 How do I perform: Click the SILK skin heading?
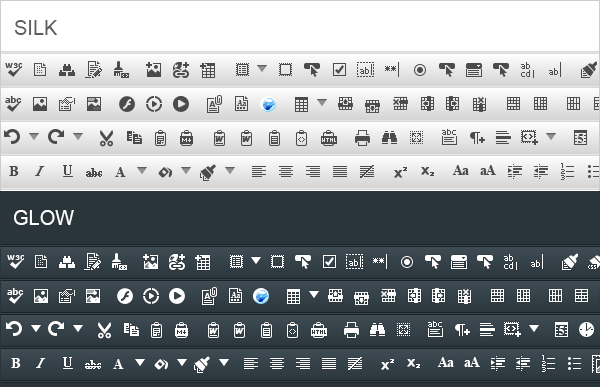[36, 28]
